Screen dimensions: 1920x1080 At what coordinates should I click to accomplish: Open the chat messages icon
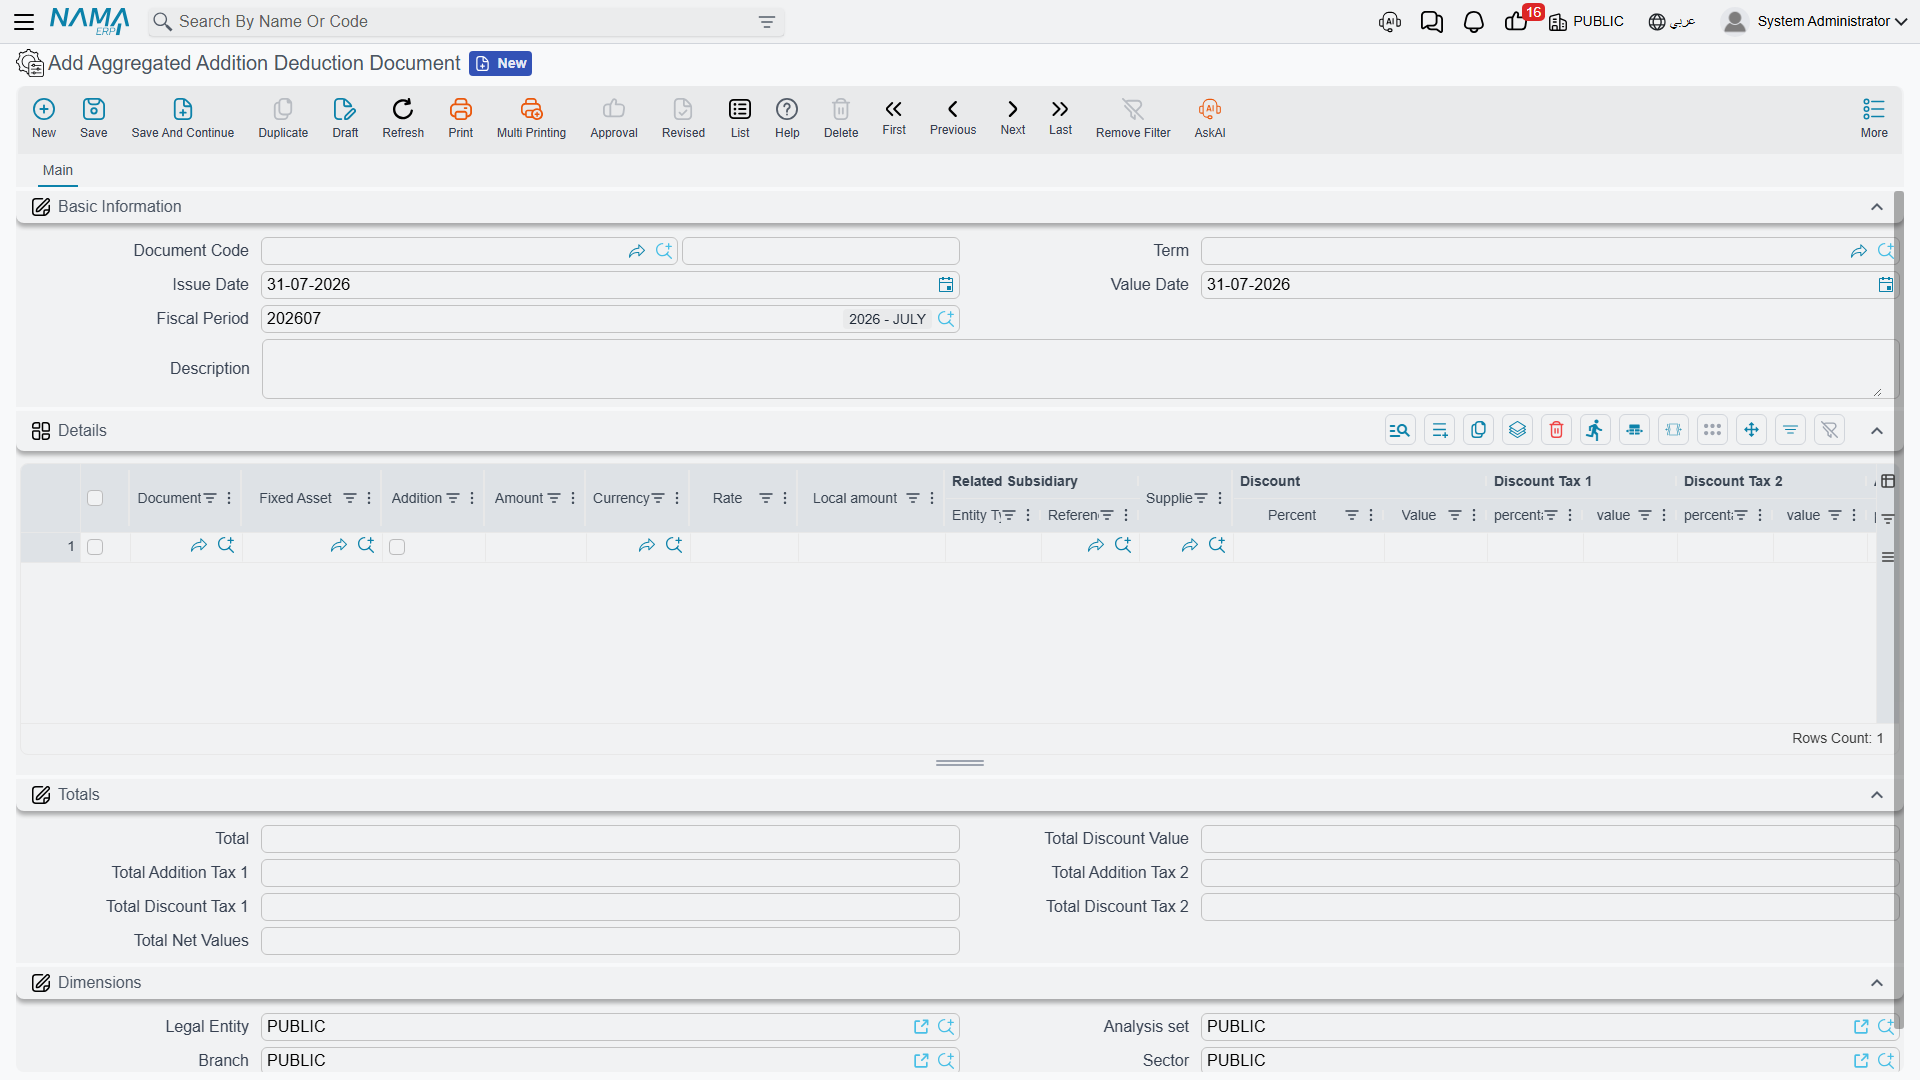pyautogui.click(x=1432, y=21)
